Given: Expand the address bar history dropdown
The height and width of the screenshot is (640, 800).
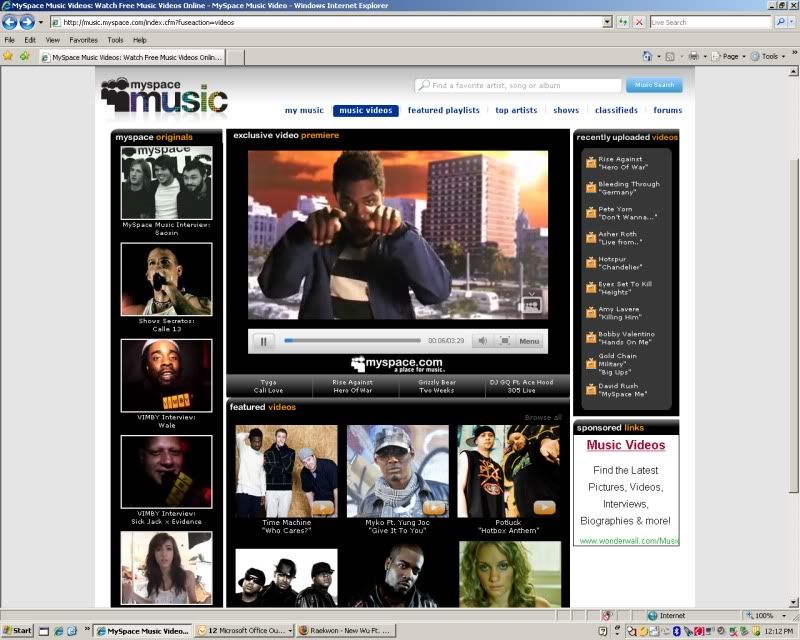Looking at the screenshot, I should click(x=607, y=22).
